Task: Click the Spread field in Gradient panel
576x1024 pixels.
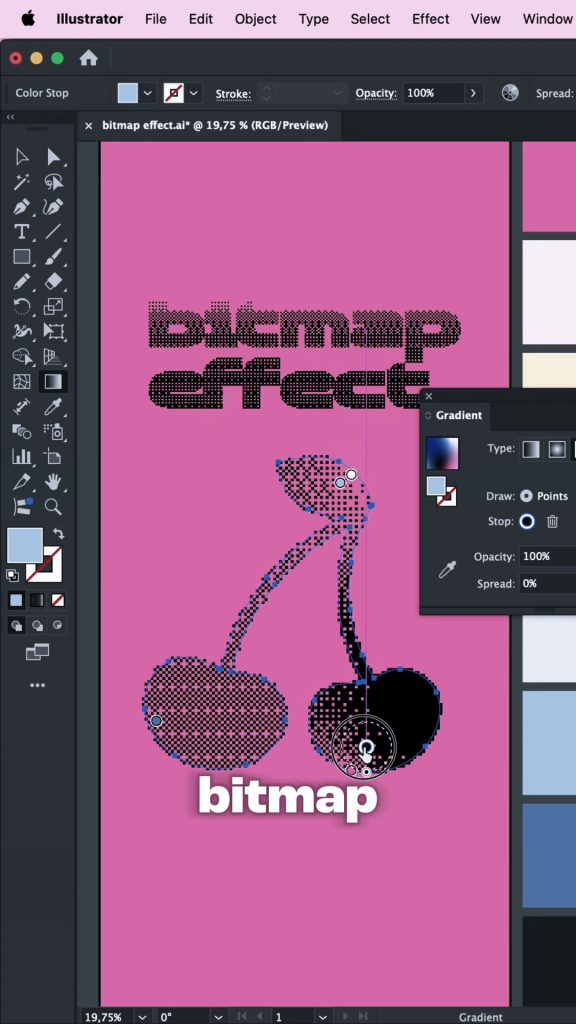Action: point(547,583)
